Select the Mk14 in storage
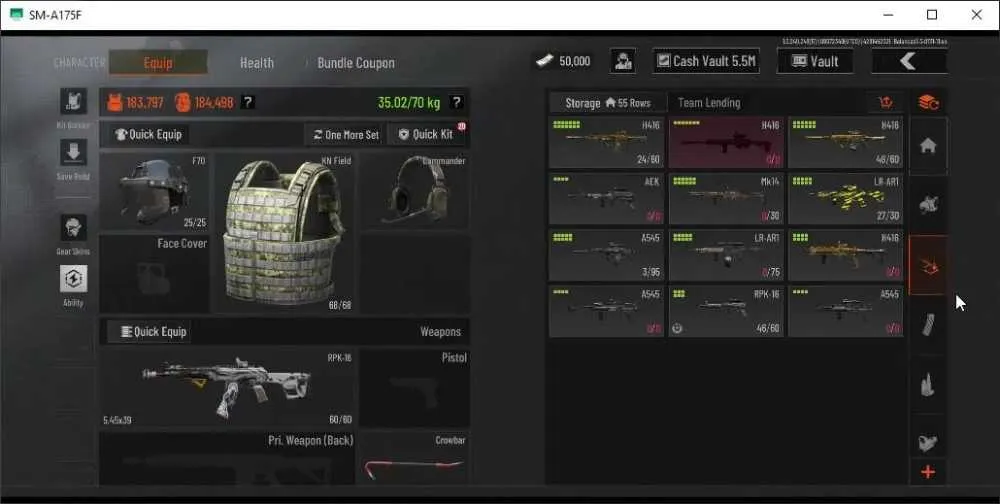 726,199
